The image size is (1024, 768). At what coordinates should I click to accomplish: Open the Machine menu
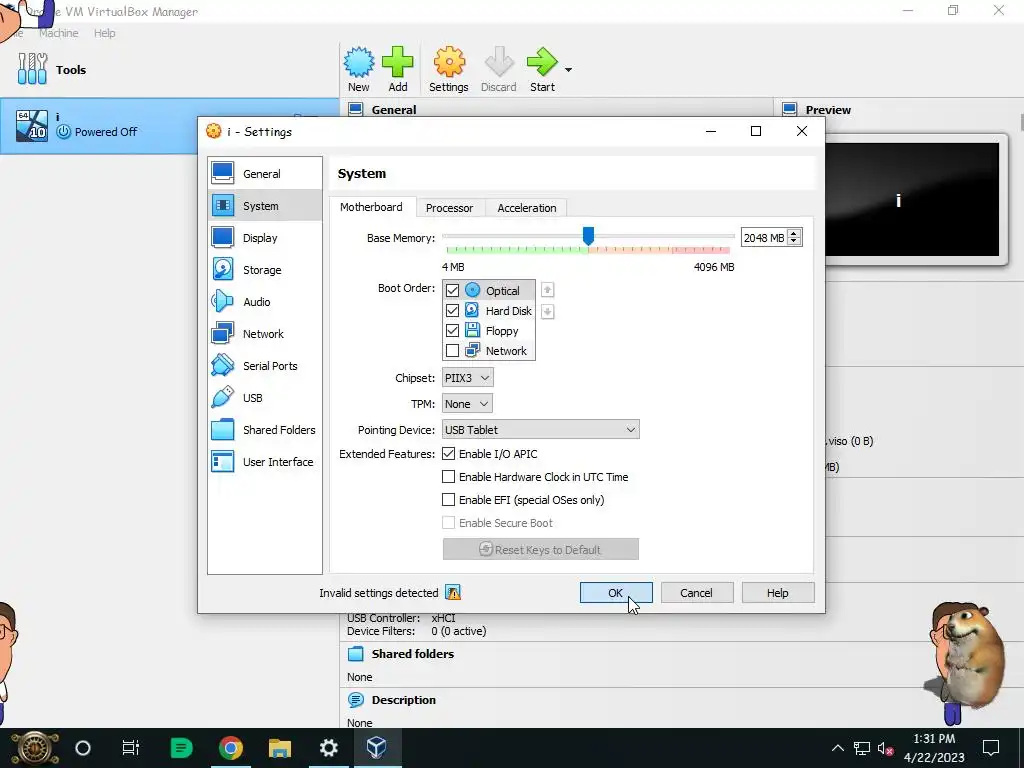tap(59, 33)
